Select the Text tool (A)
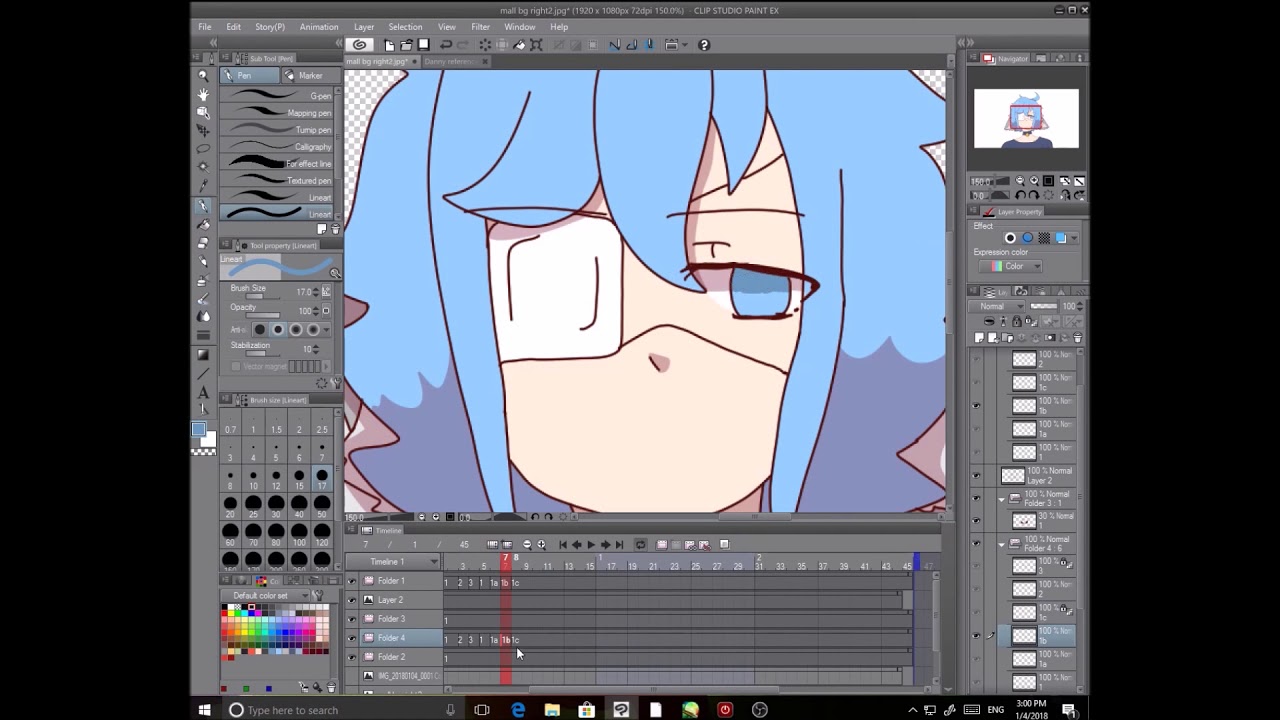 pos(203,392)
